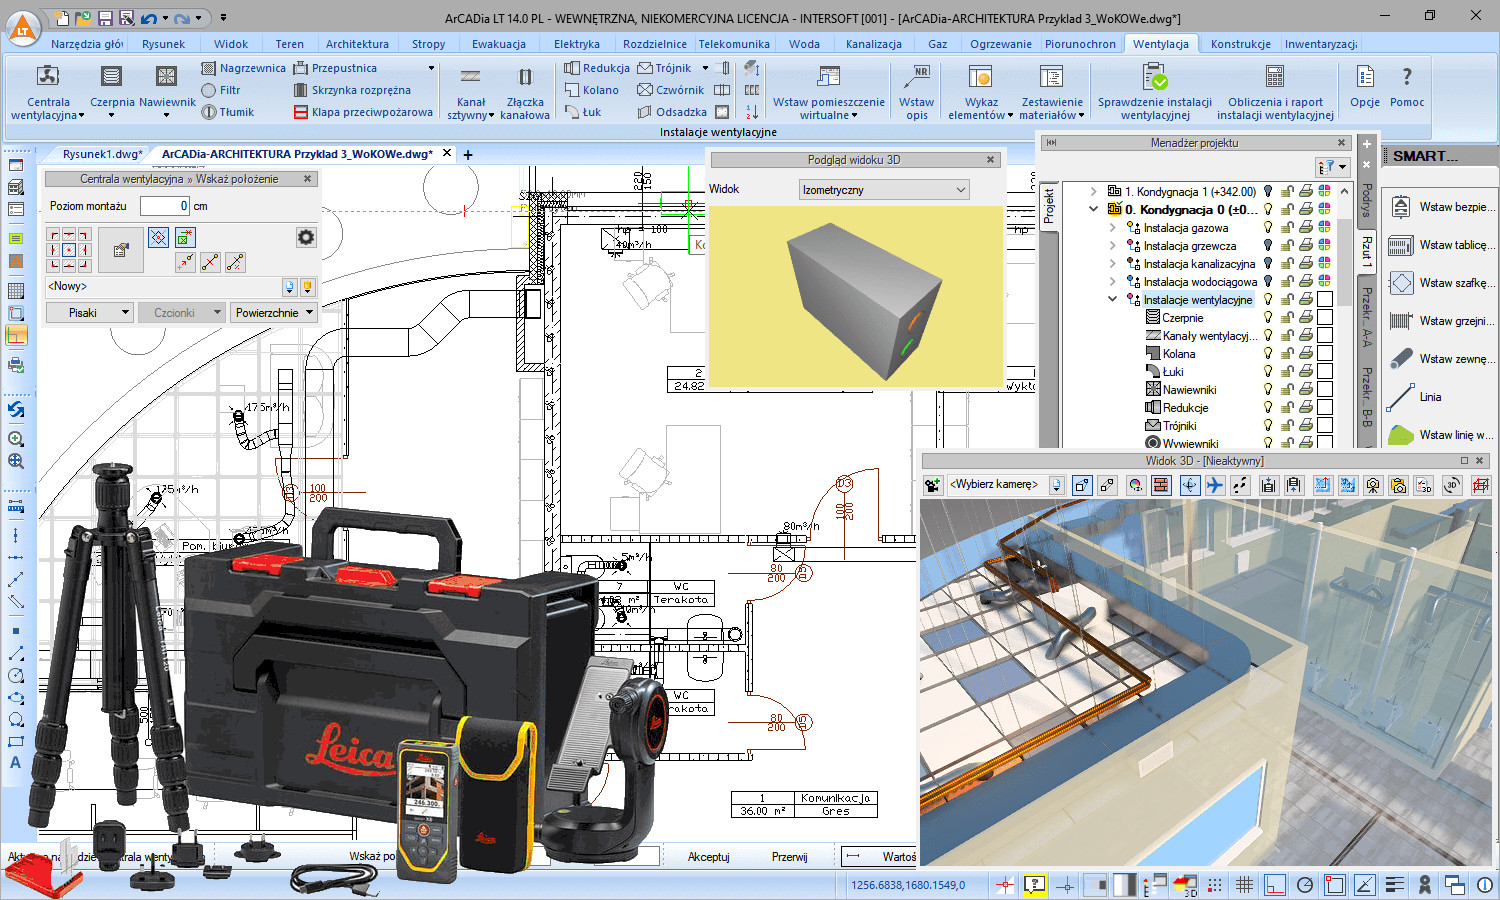Add a new drawing tab with plus
Screen dimensions: 1500x900
467,154
